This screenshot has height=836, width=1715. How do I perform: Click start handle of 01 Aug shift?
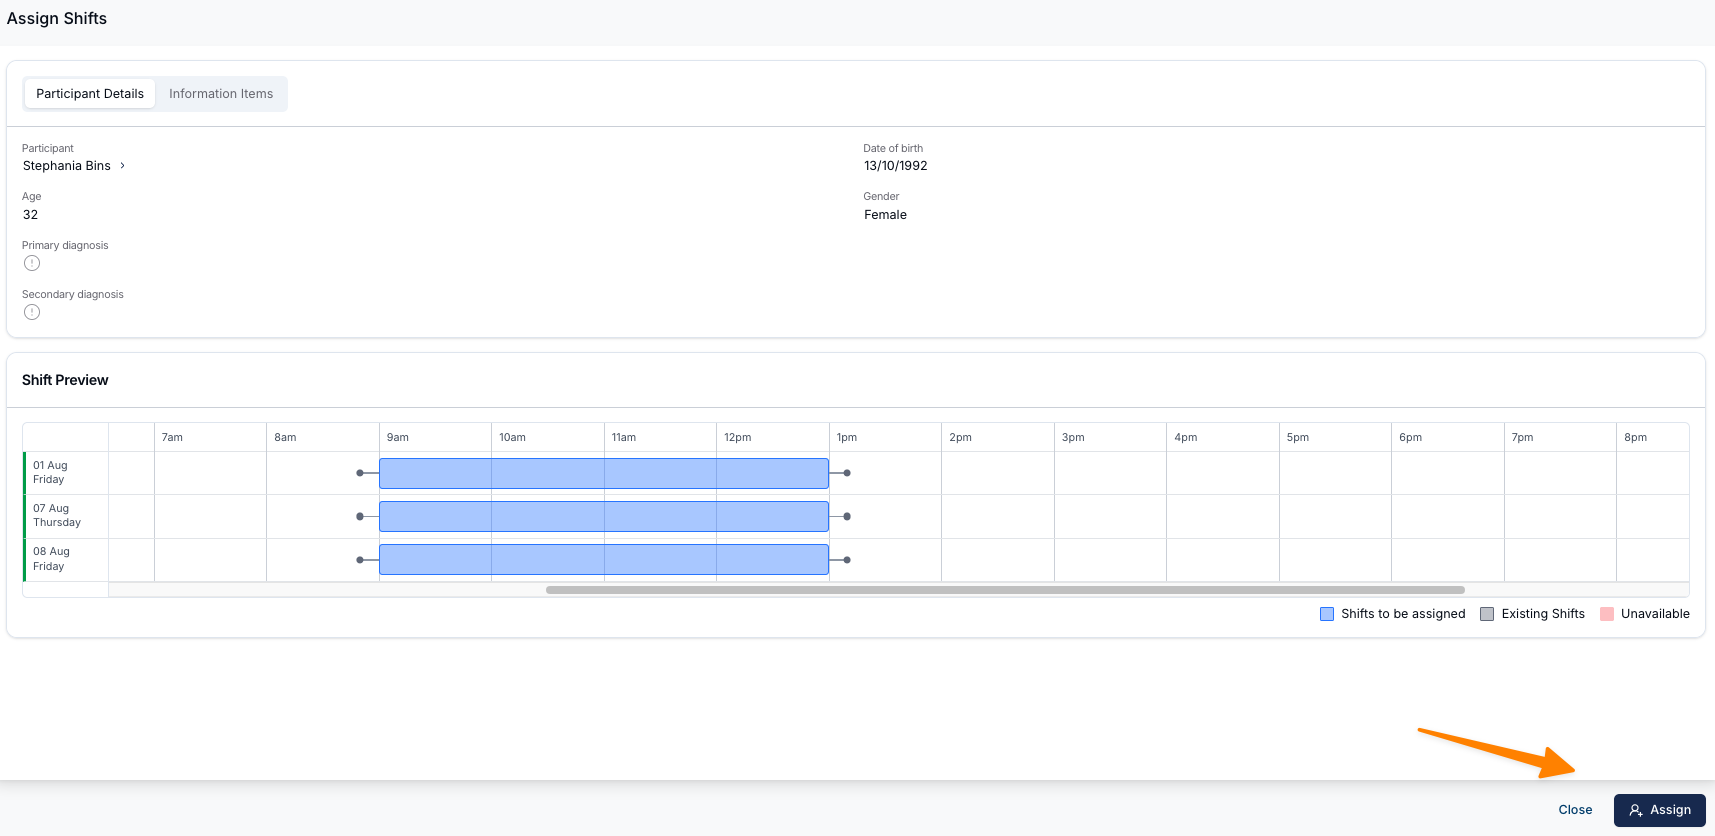click(360, 473)
